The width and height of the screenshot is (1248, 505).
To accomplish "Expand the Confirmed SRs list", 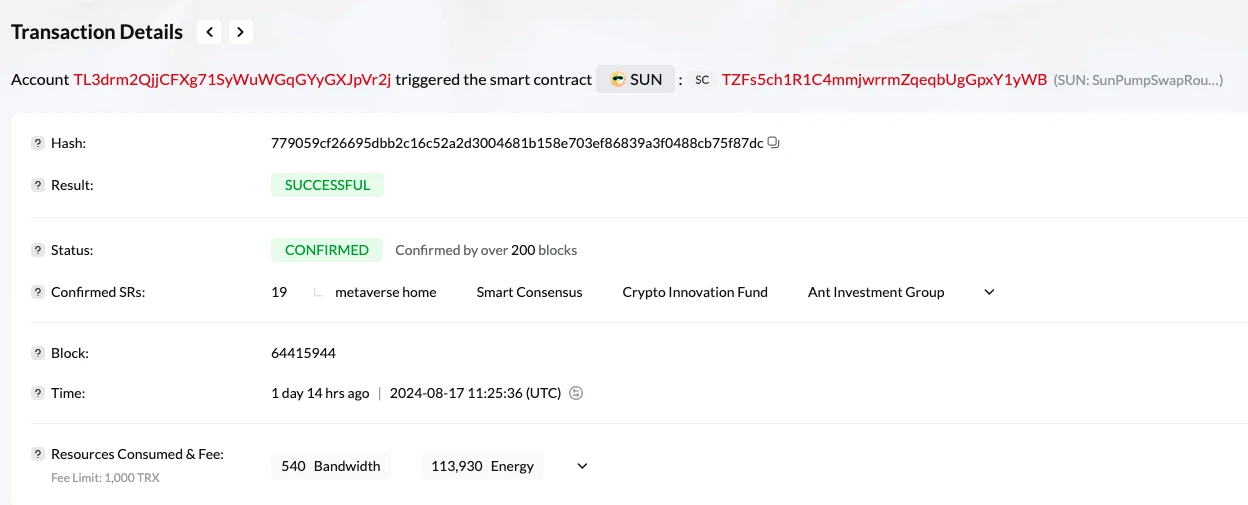I will tap(989, 292).
